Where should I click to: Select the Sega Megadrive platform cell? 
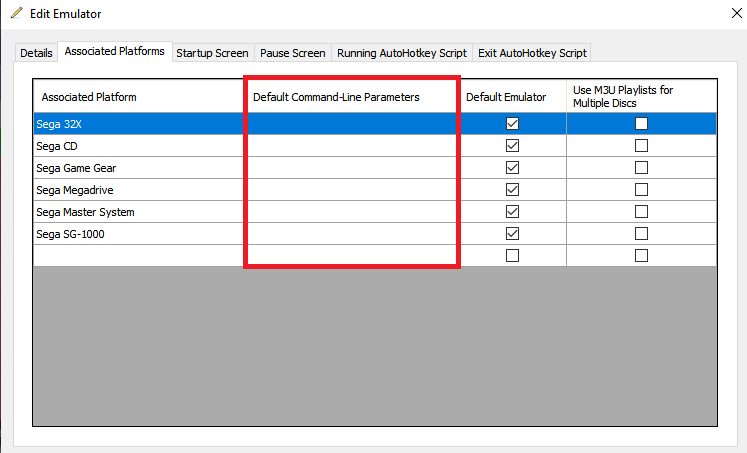140,190
